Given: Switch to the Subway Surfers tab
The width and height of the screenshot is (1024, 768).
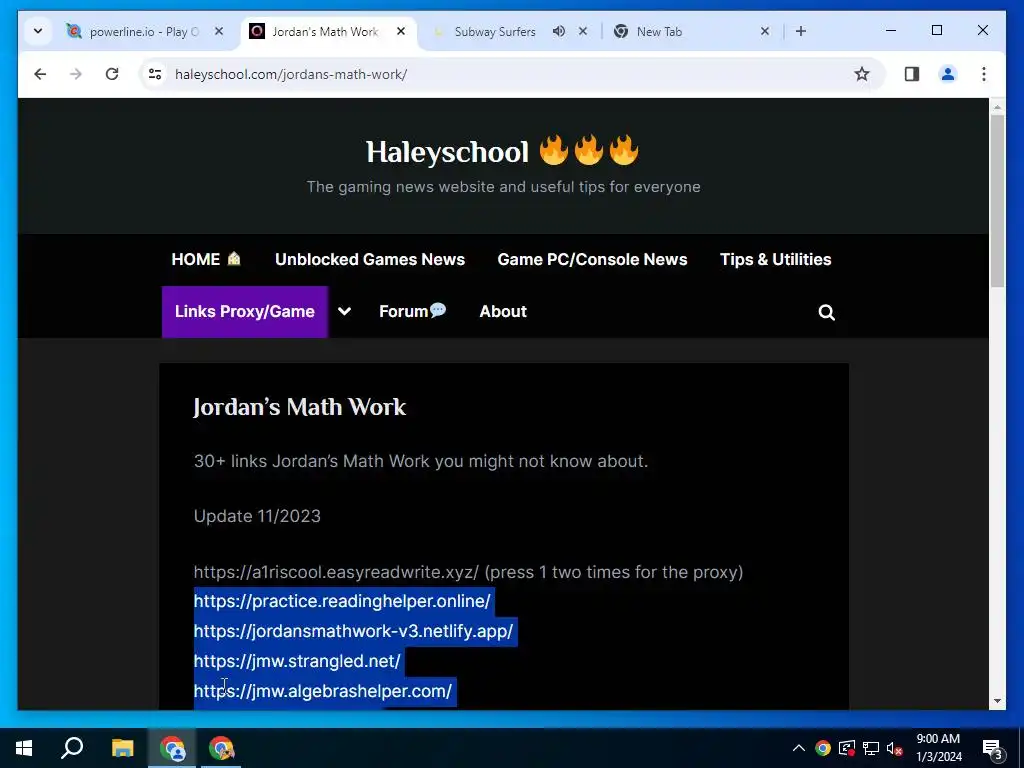Looking at the screenshot, I should [494, 31].
